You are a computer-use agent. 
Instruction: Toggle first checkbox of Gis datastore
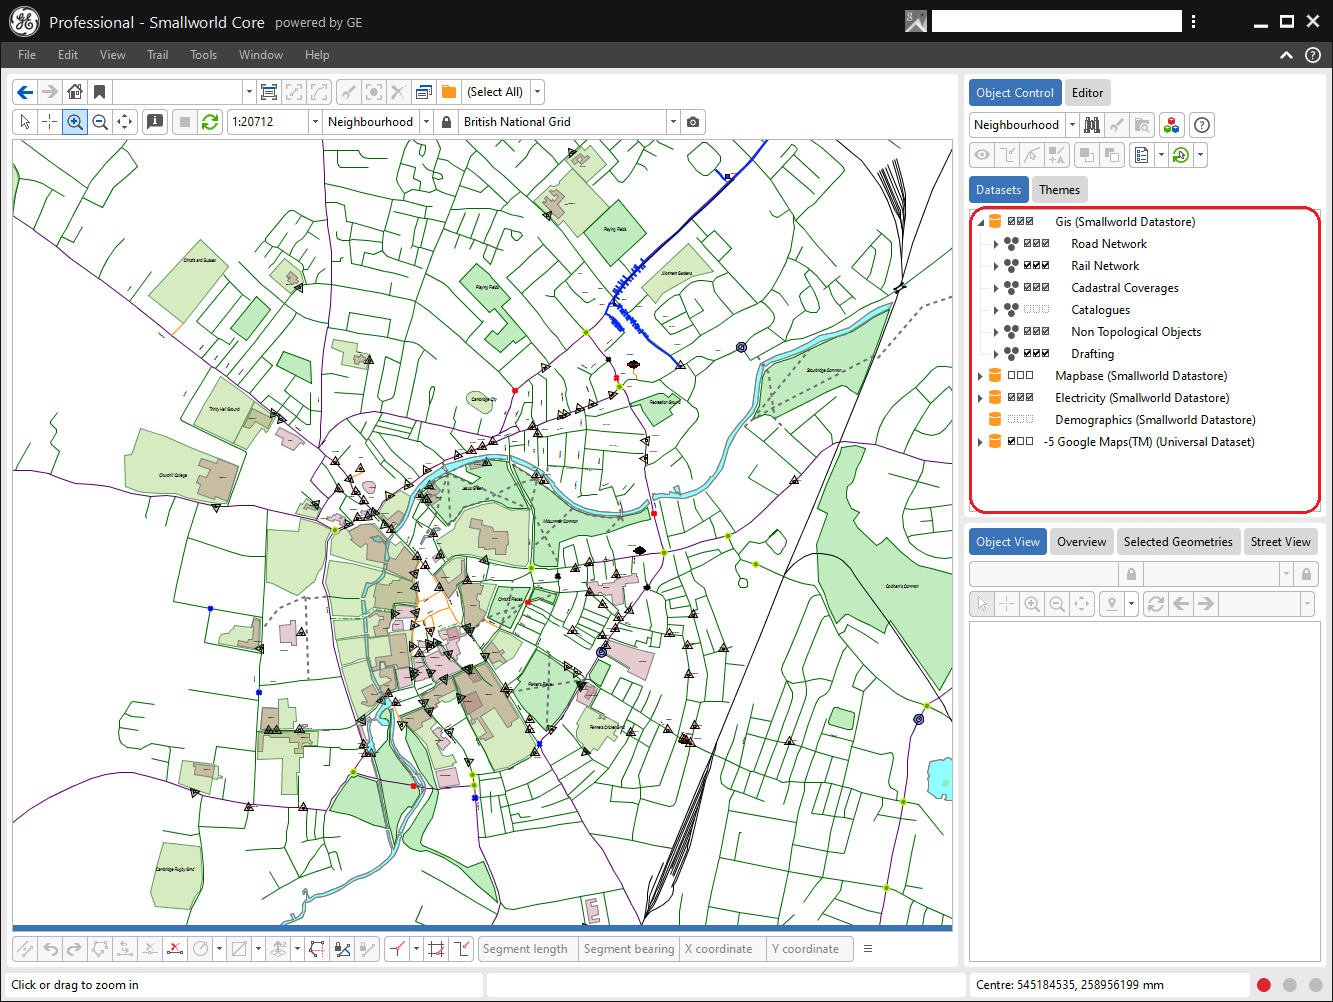[1011, 222]
